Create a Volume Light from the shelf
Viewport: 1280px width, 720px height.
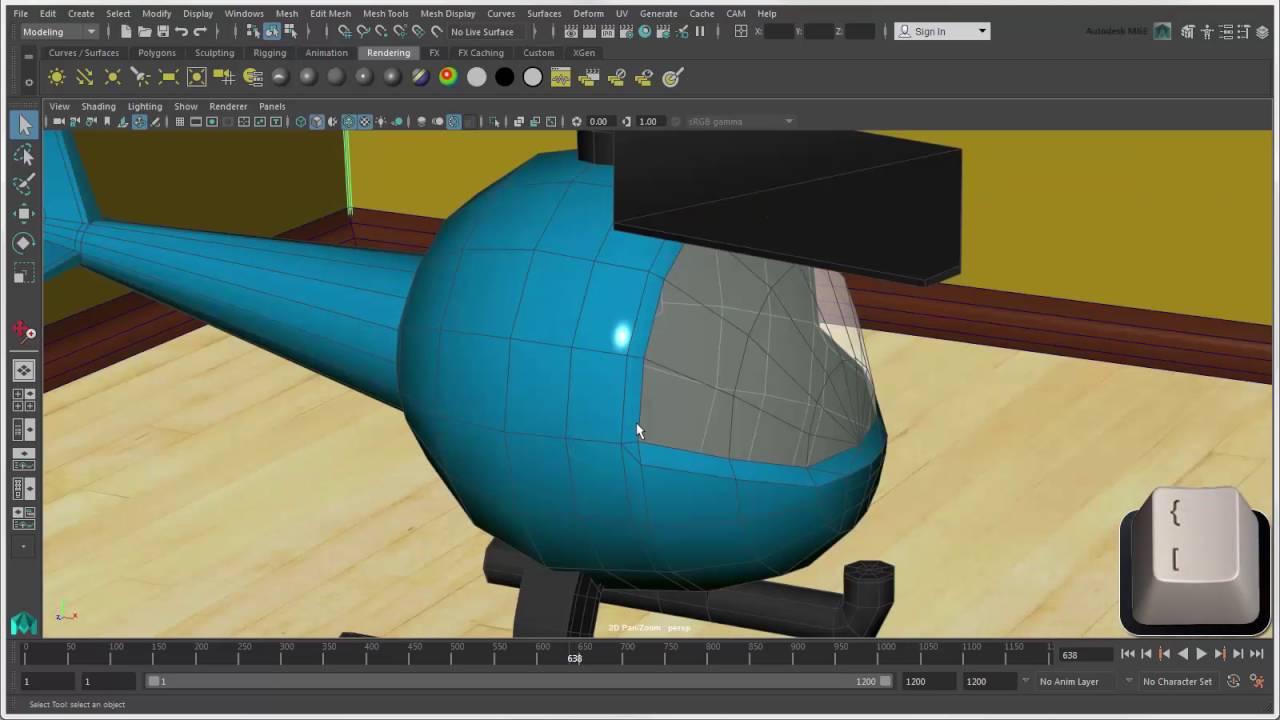point(197,77)
